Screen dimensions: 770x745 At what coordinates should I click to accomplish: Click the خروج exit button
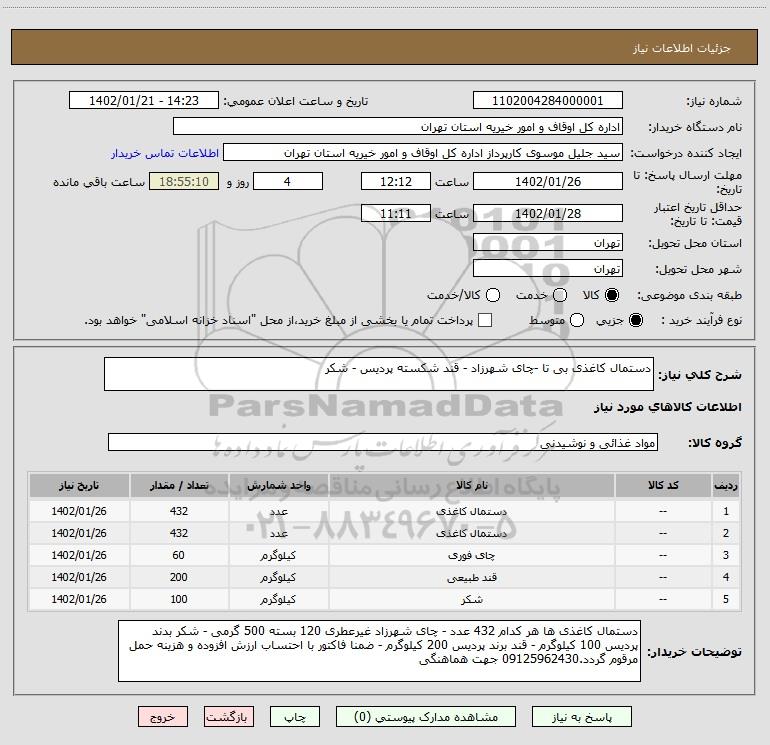(163, 717)
